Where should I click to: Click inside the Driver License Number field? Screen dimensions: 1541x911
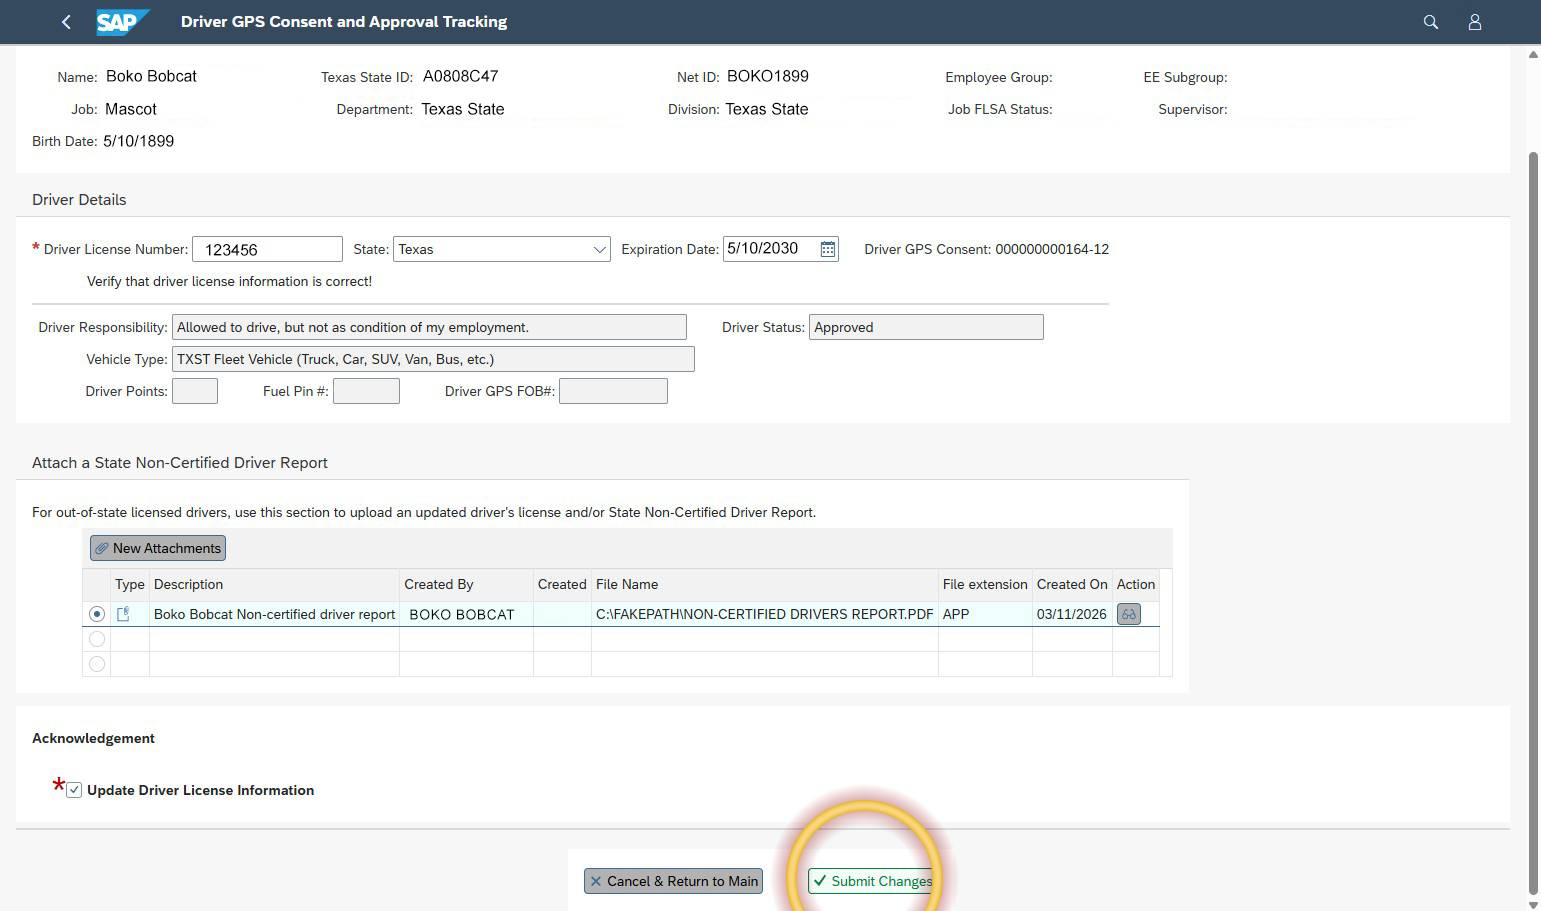(x=266, y=249)
